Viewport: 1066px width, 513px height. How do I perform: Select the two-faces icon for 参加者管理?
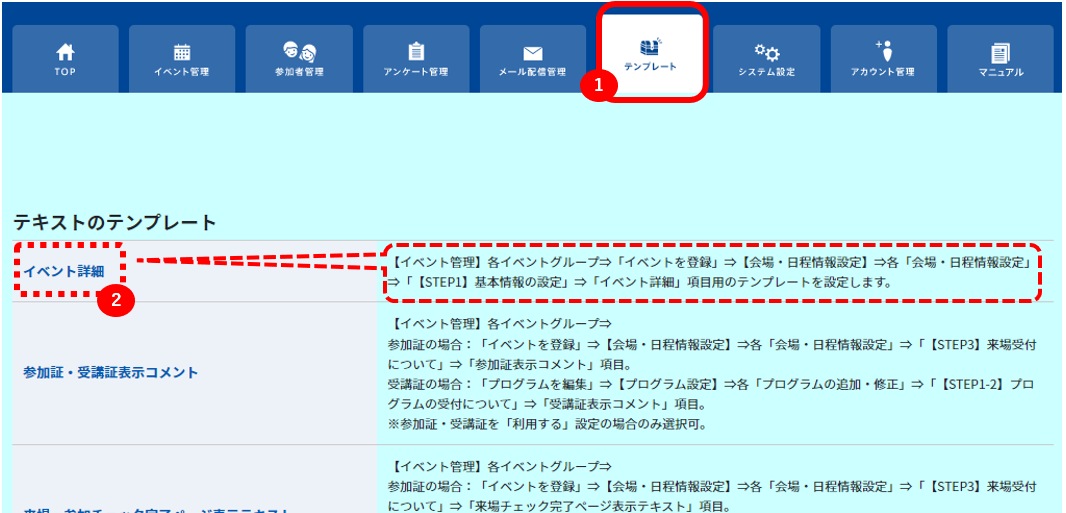(x=299, y=52)
